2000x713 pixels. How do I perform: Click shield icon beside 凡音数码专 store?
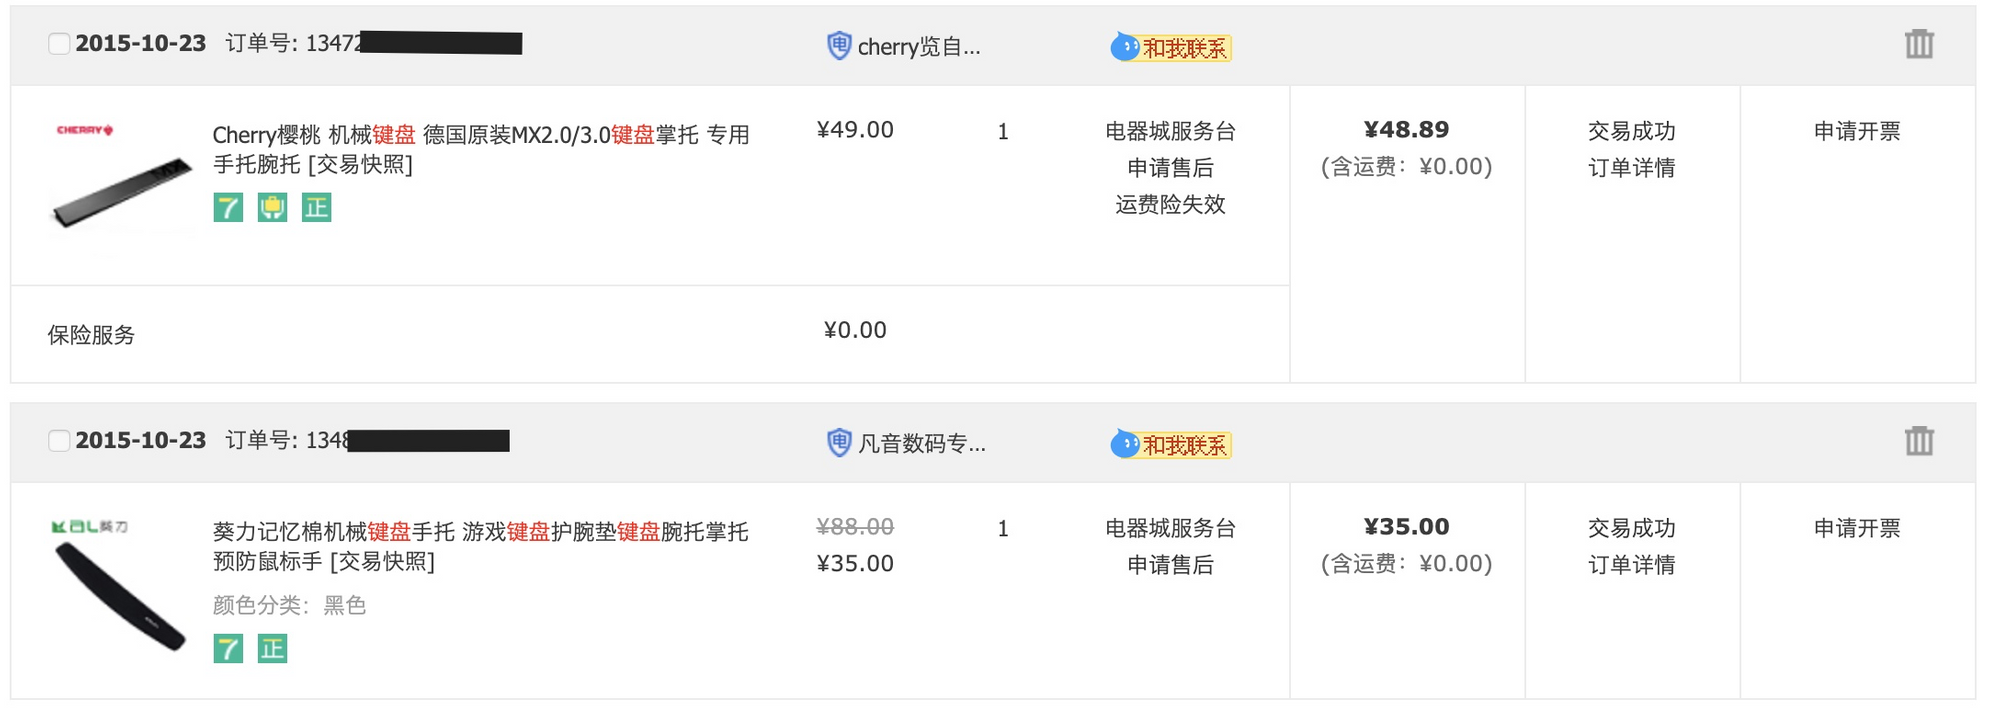pos(838,443)
